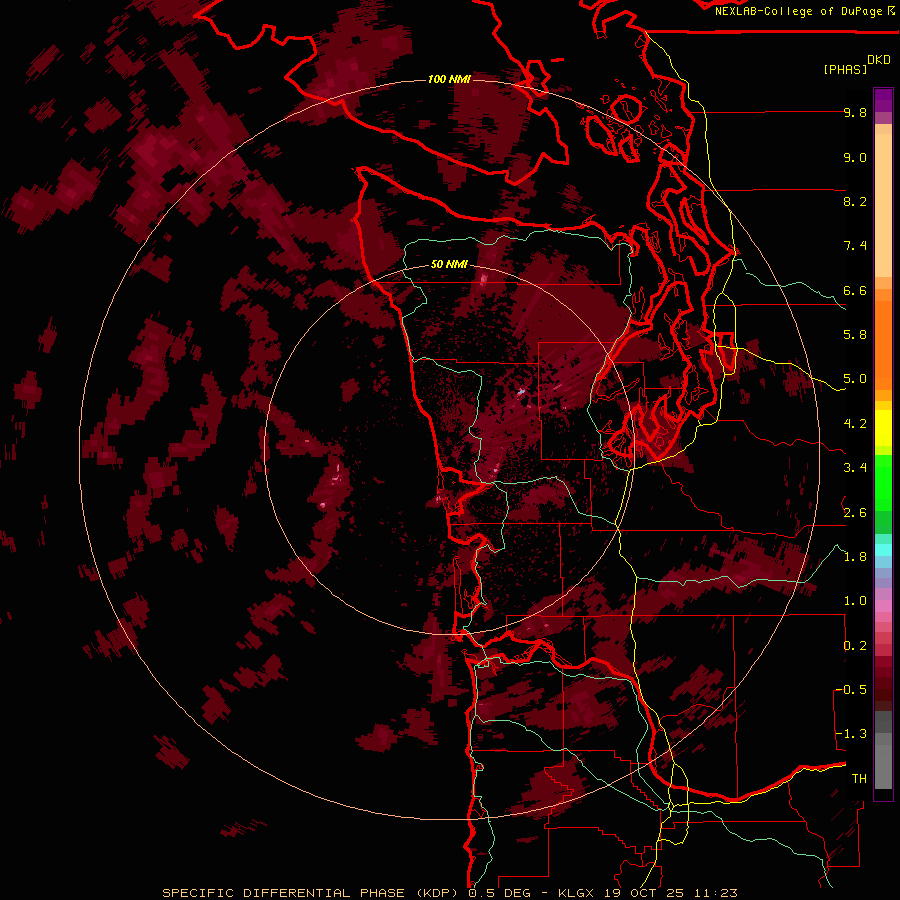Click the 5.8 legend value
900x900 pixels.
[855, 335]
